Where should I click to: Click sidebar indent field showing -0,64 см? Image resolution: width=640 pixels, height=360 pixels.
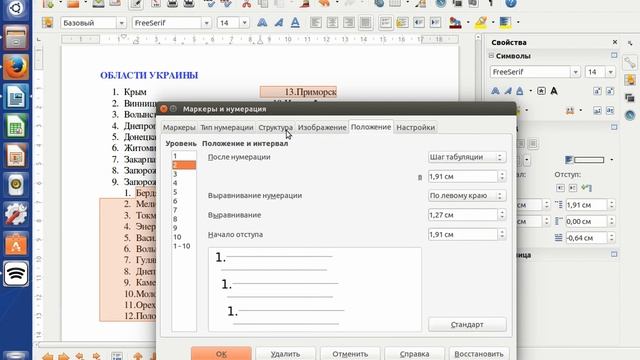[586, 238]
